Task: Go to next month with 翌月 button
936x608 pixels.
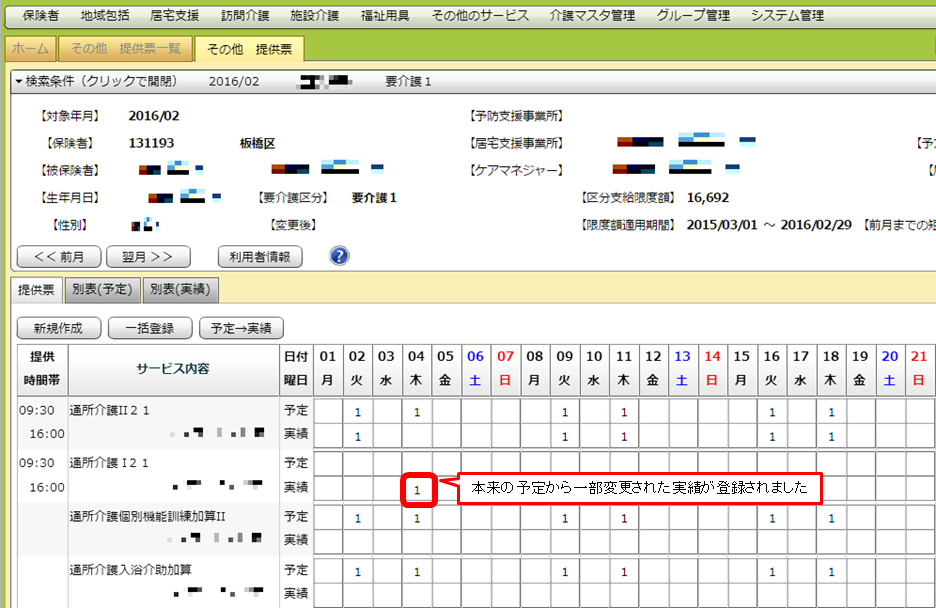Action: click(148, 256)
